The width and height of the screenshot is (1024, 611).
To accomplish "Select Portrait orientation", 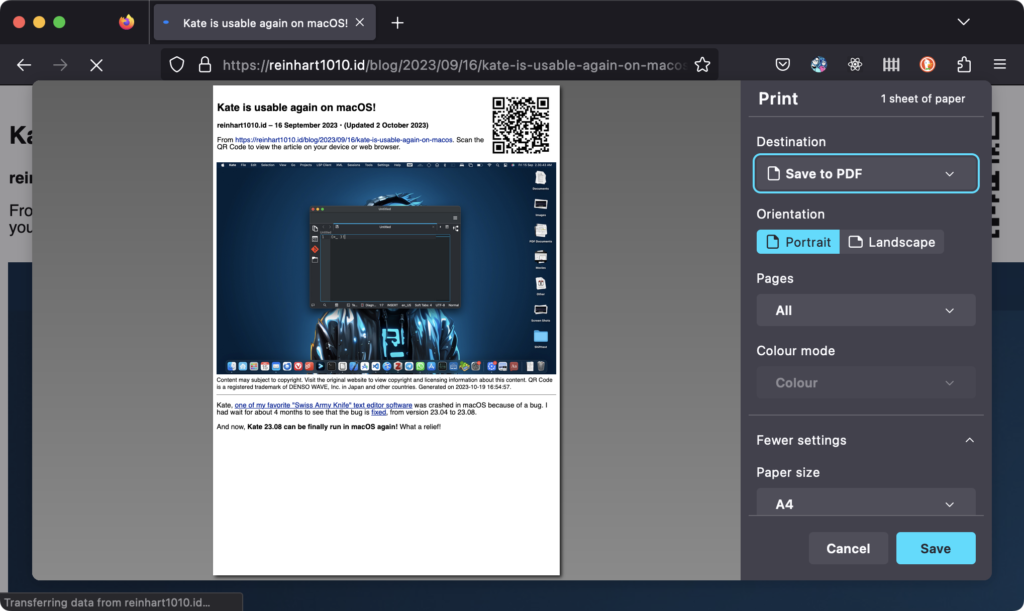I will point(797,242).
